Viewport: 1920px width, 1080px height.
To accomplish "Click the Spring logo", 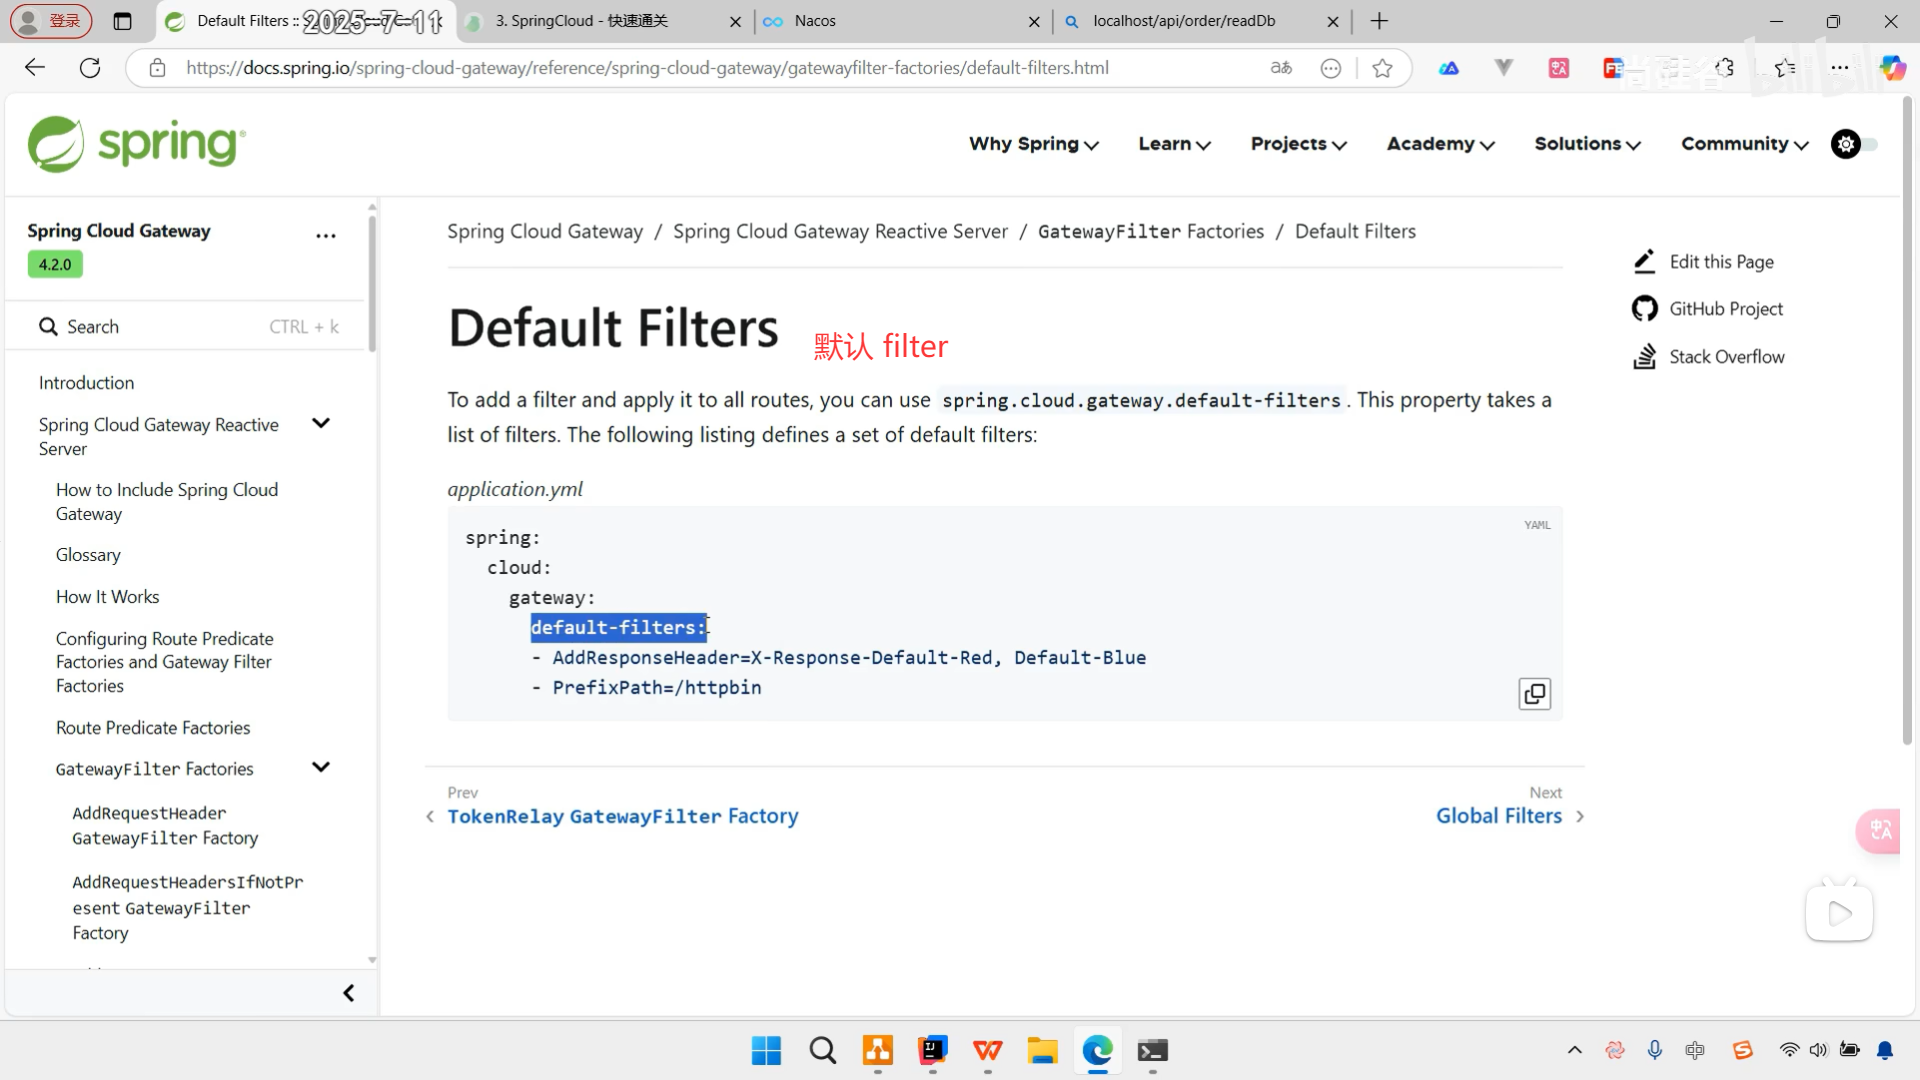I will (137, 144).
